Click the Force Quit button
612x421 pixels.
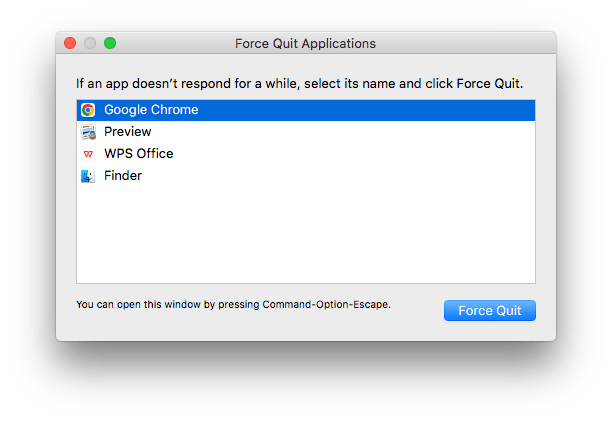489,311
